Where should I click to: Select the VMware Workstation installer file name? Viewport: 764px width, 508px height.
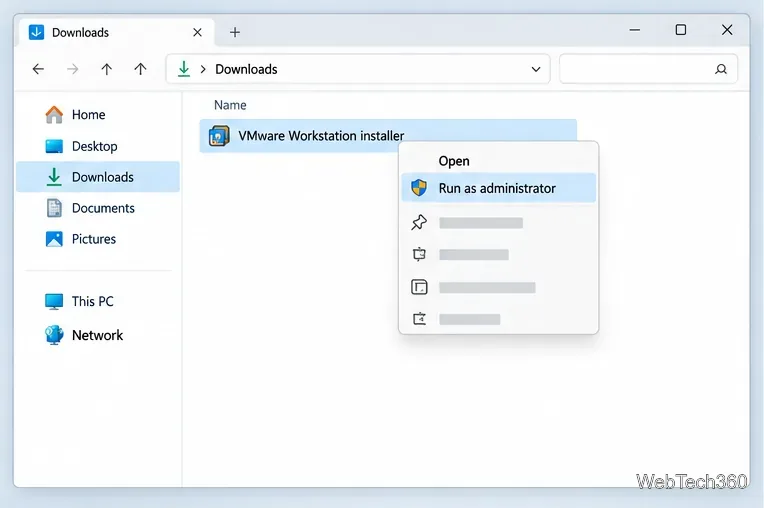point(321,136)
